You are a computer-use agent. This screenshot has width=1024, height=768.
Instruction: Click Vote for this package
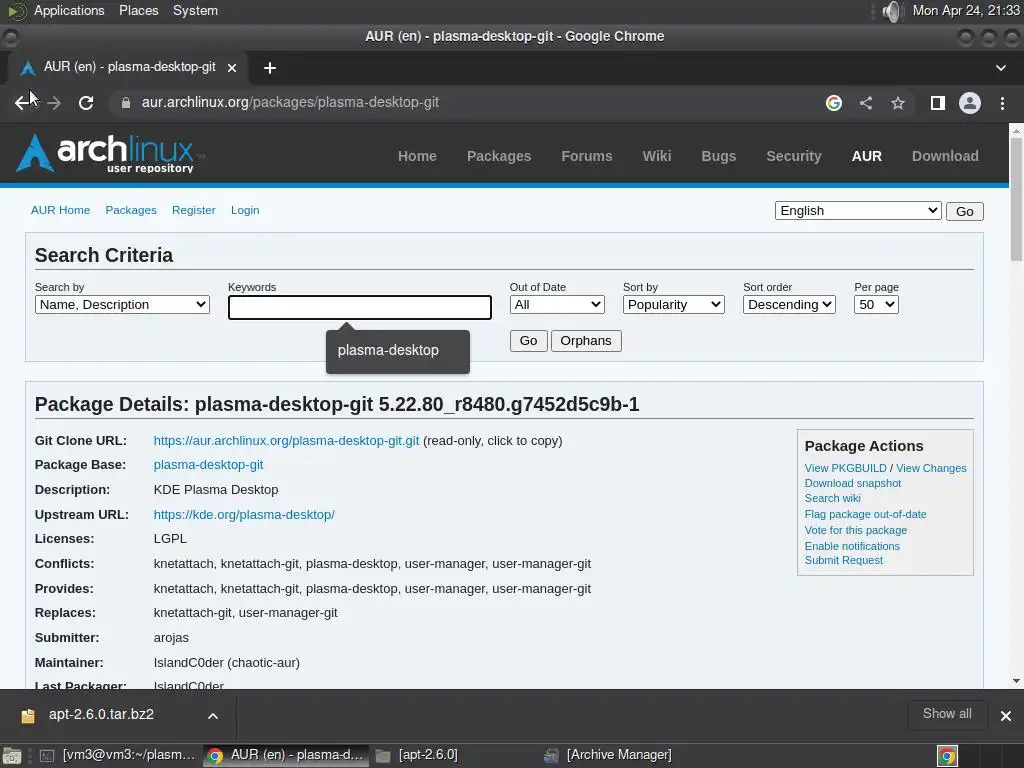click(x=856, y=530)
